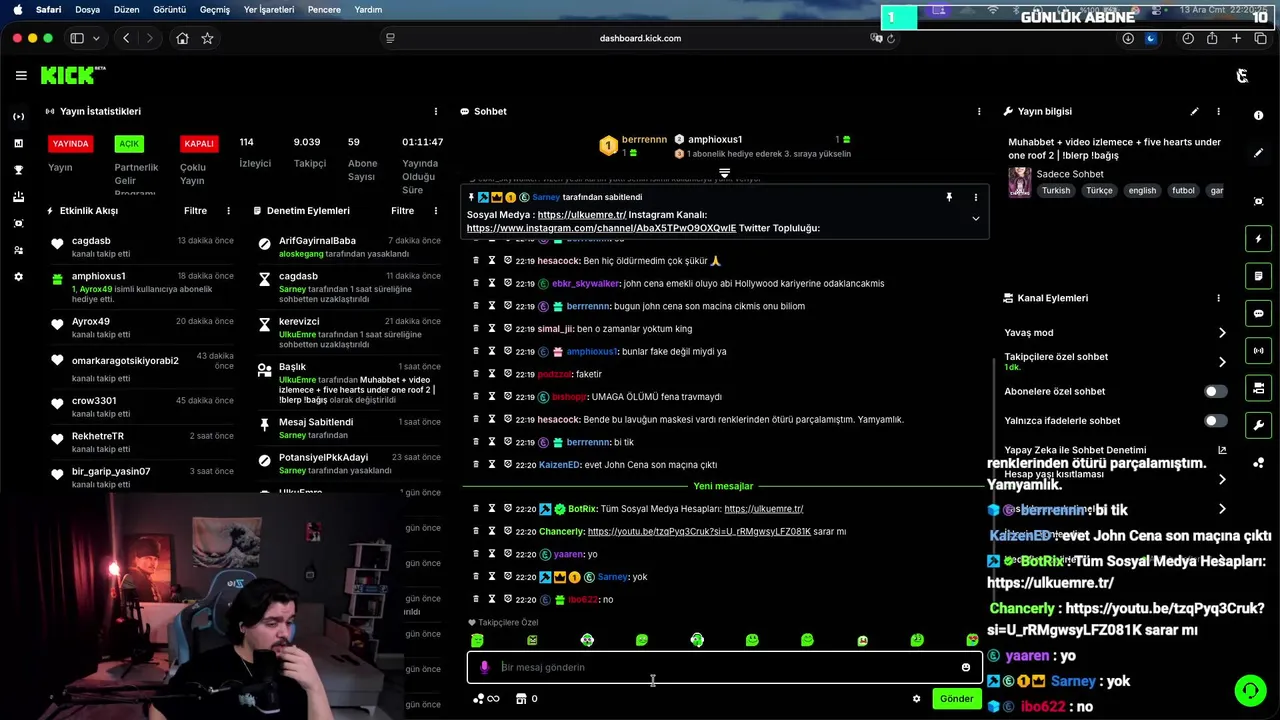Image resolution: width=1280 pixels, height=720 pixels.
Task: Open Kanal Eylemleri three-dot menu
Action: [x=1218, y=298]
